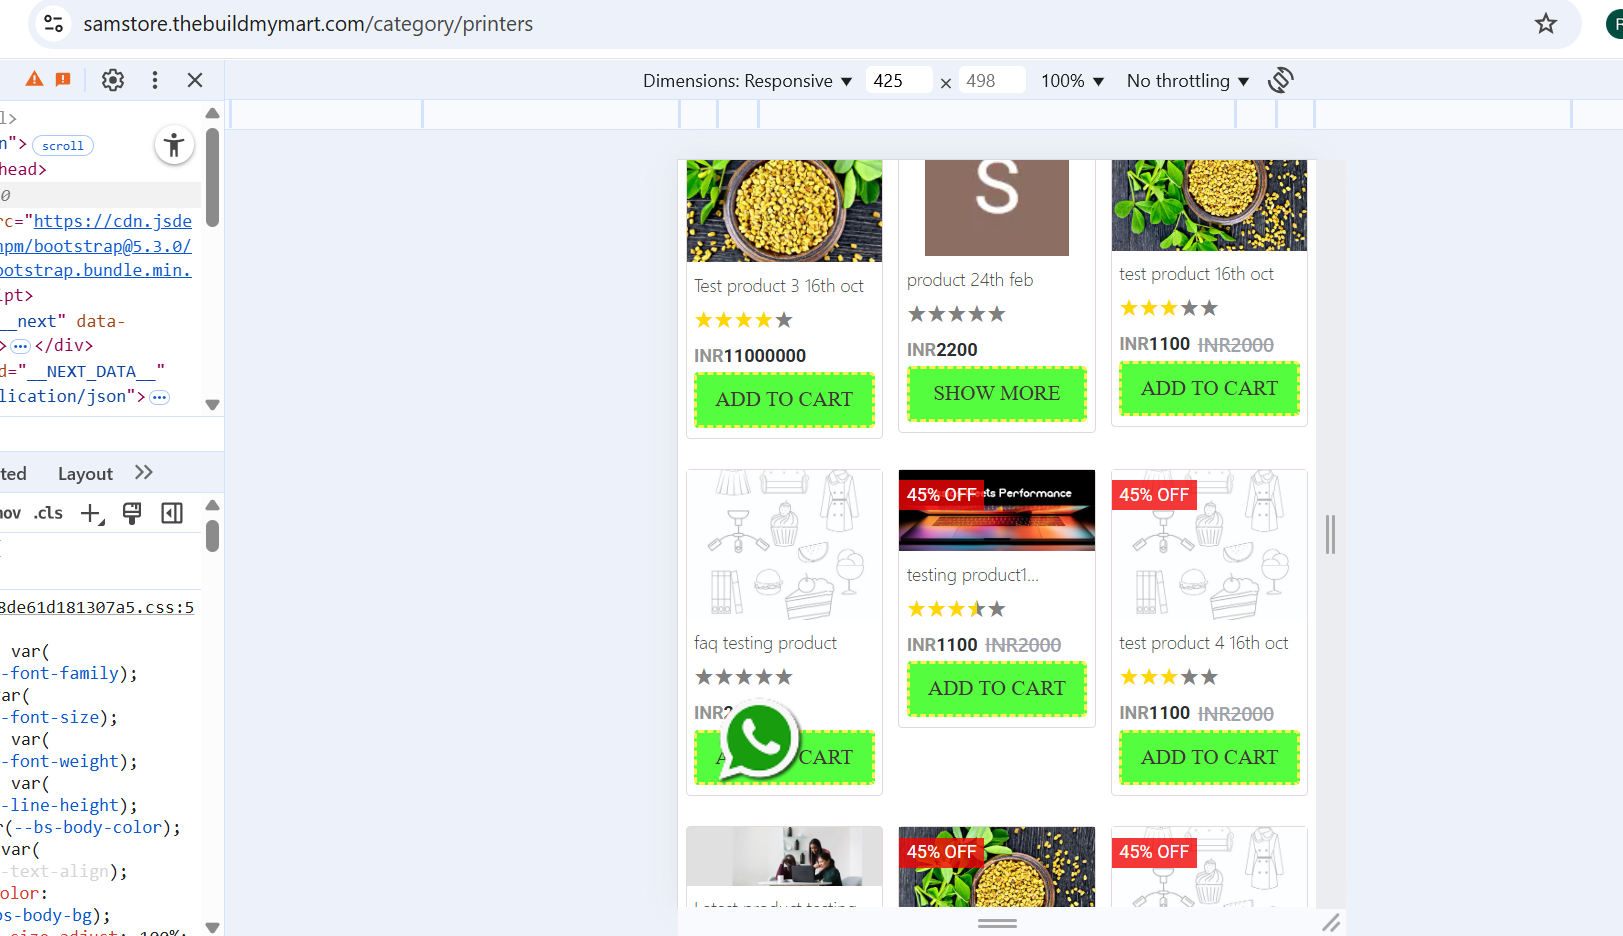Rotate the device viewport
This screenshot has width=1623, height=936.
click(x=1281, y=80)
